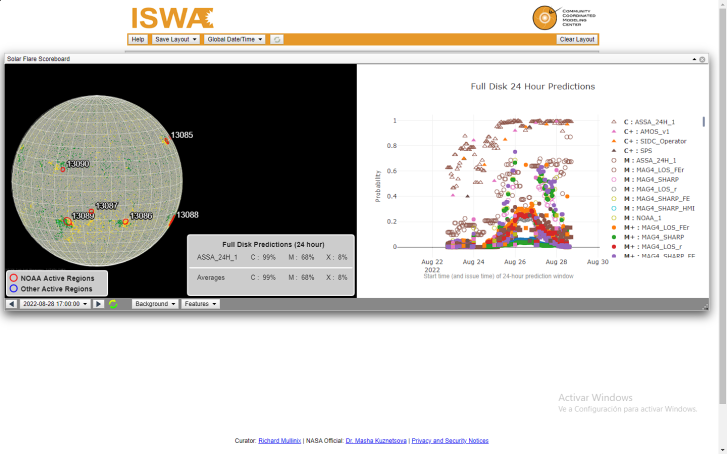Step to next time with right arrow

tap(98, 304)
